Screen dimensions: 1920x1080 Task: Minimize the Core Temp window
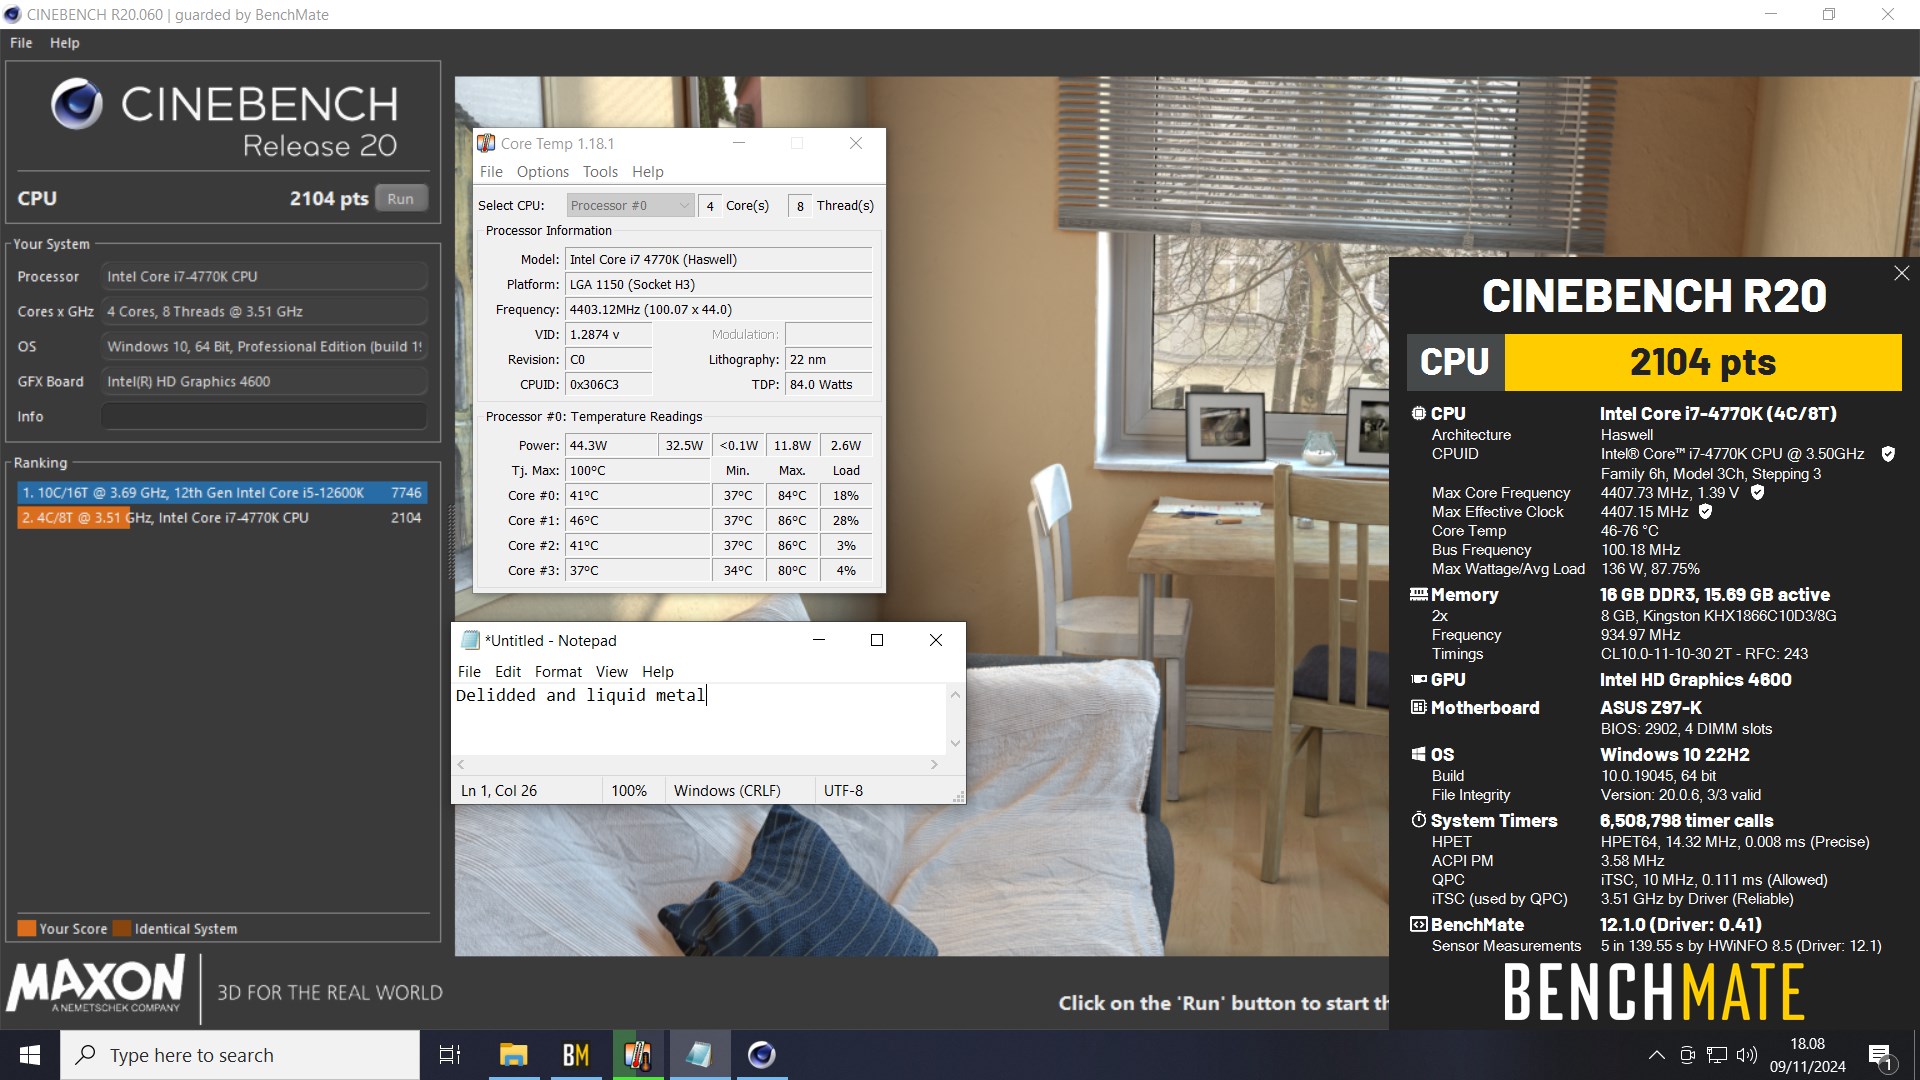click(x=739, y=143)
